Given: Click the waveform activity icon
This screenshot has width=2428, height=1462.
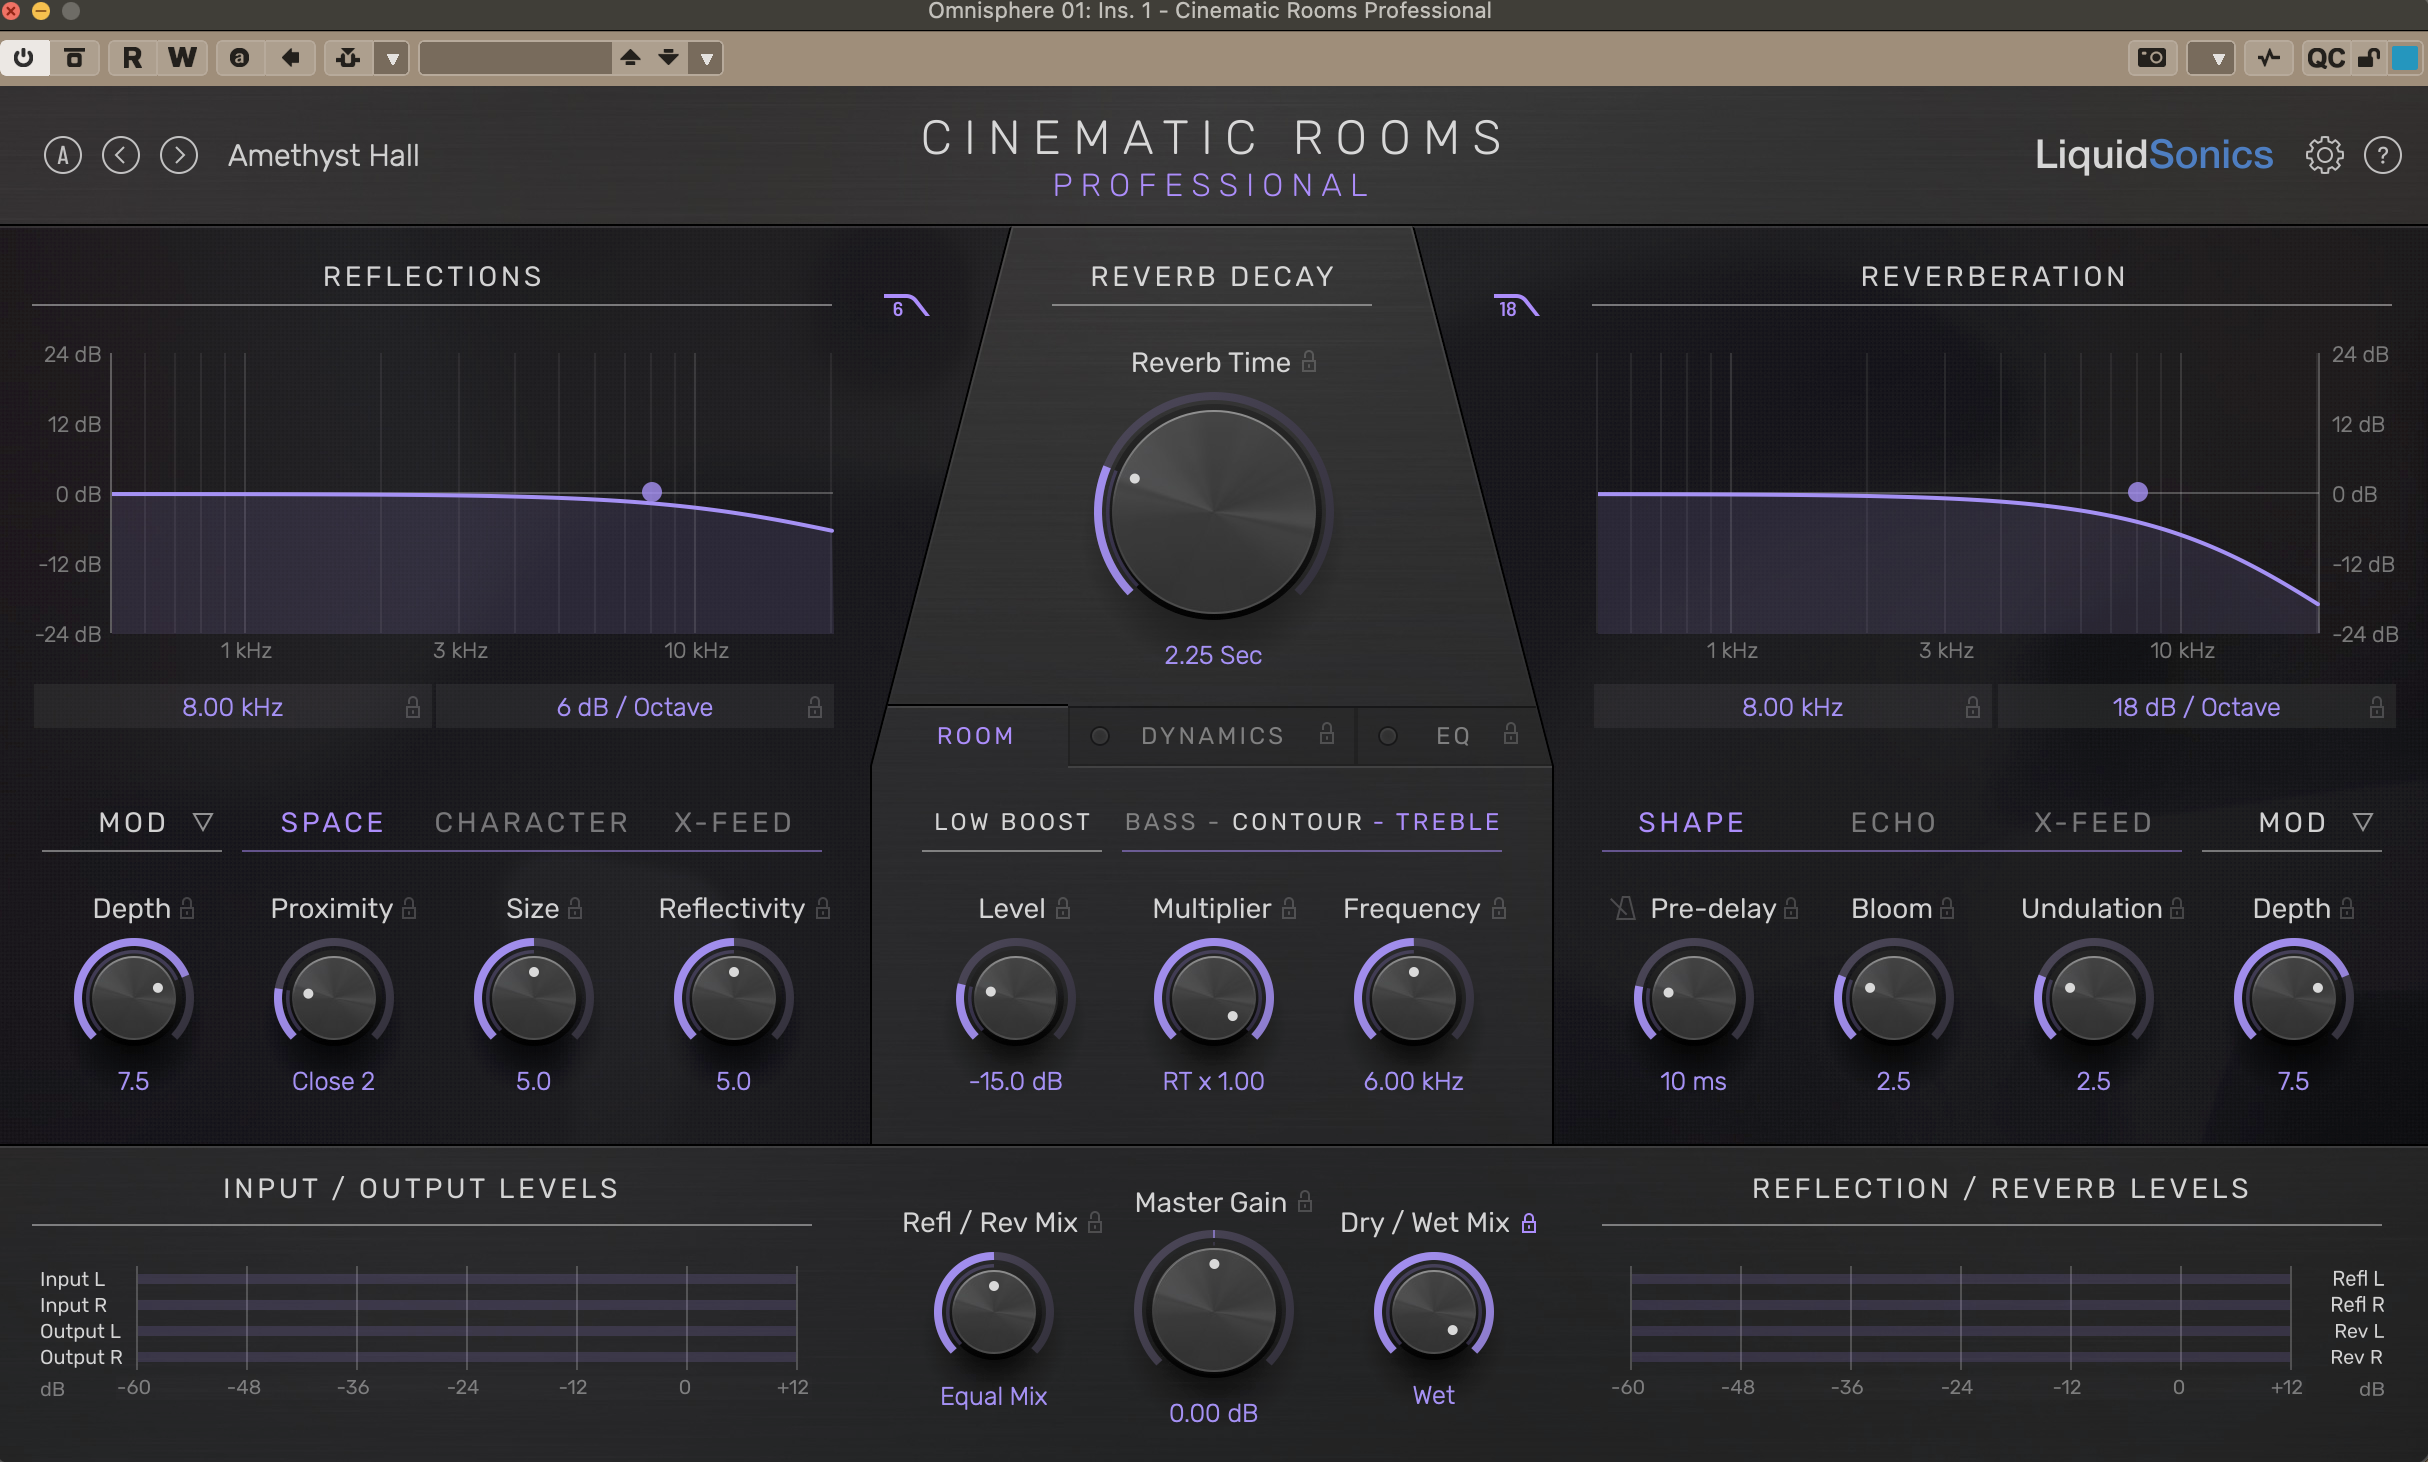Looking at the screenshot, I should click(x=2268, y=58).
